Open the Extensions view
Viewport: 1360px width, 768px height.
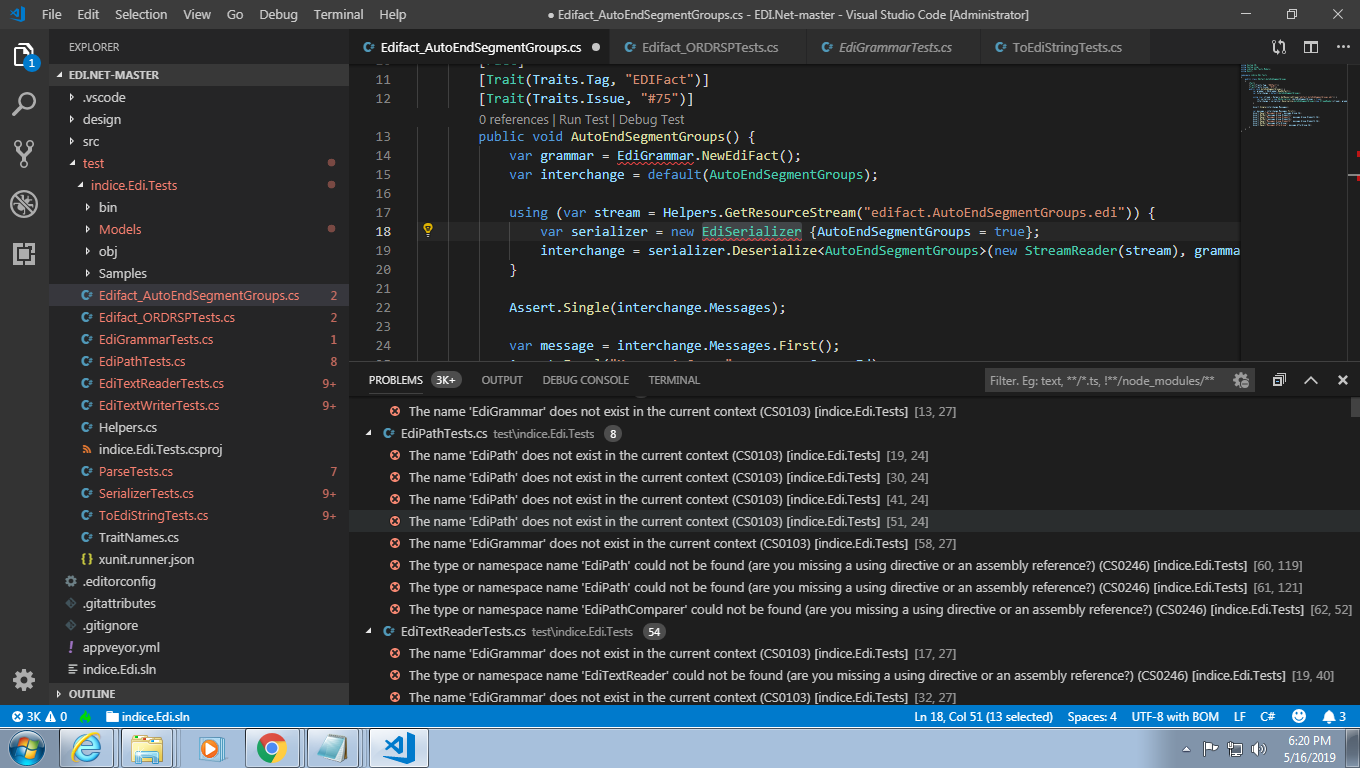[x=24, y=253]
